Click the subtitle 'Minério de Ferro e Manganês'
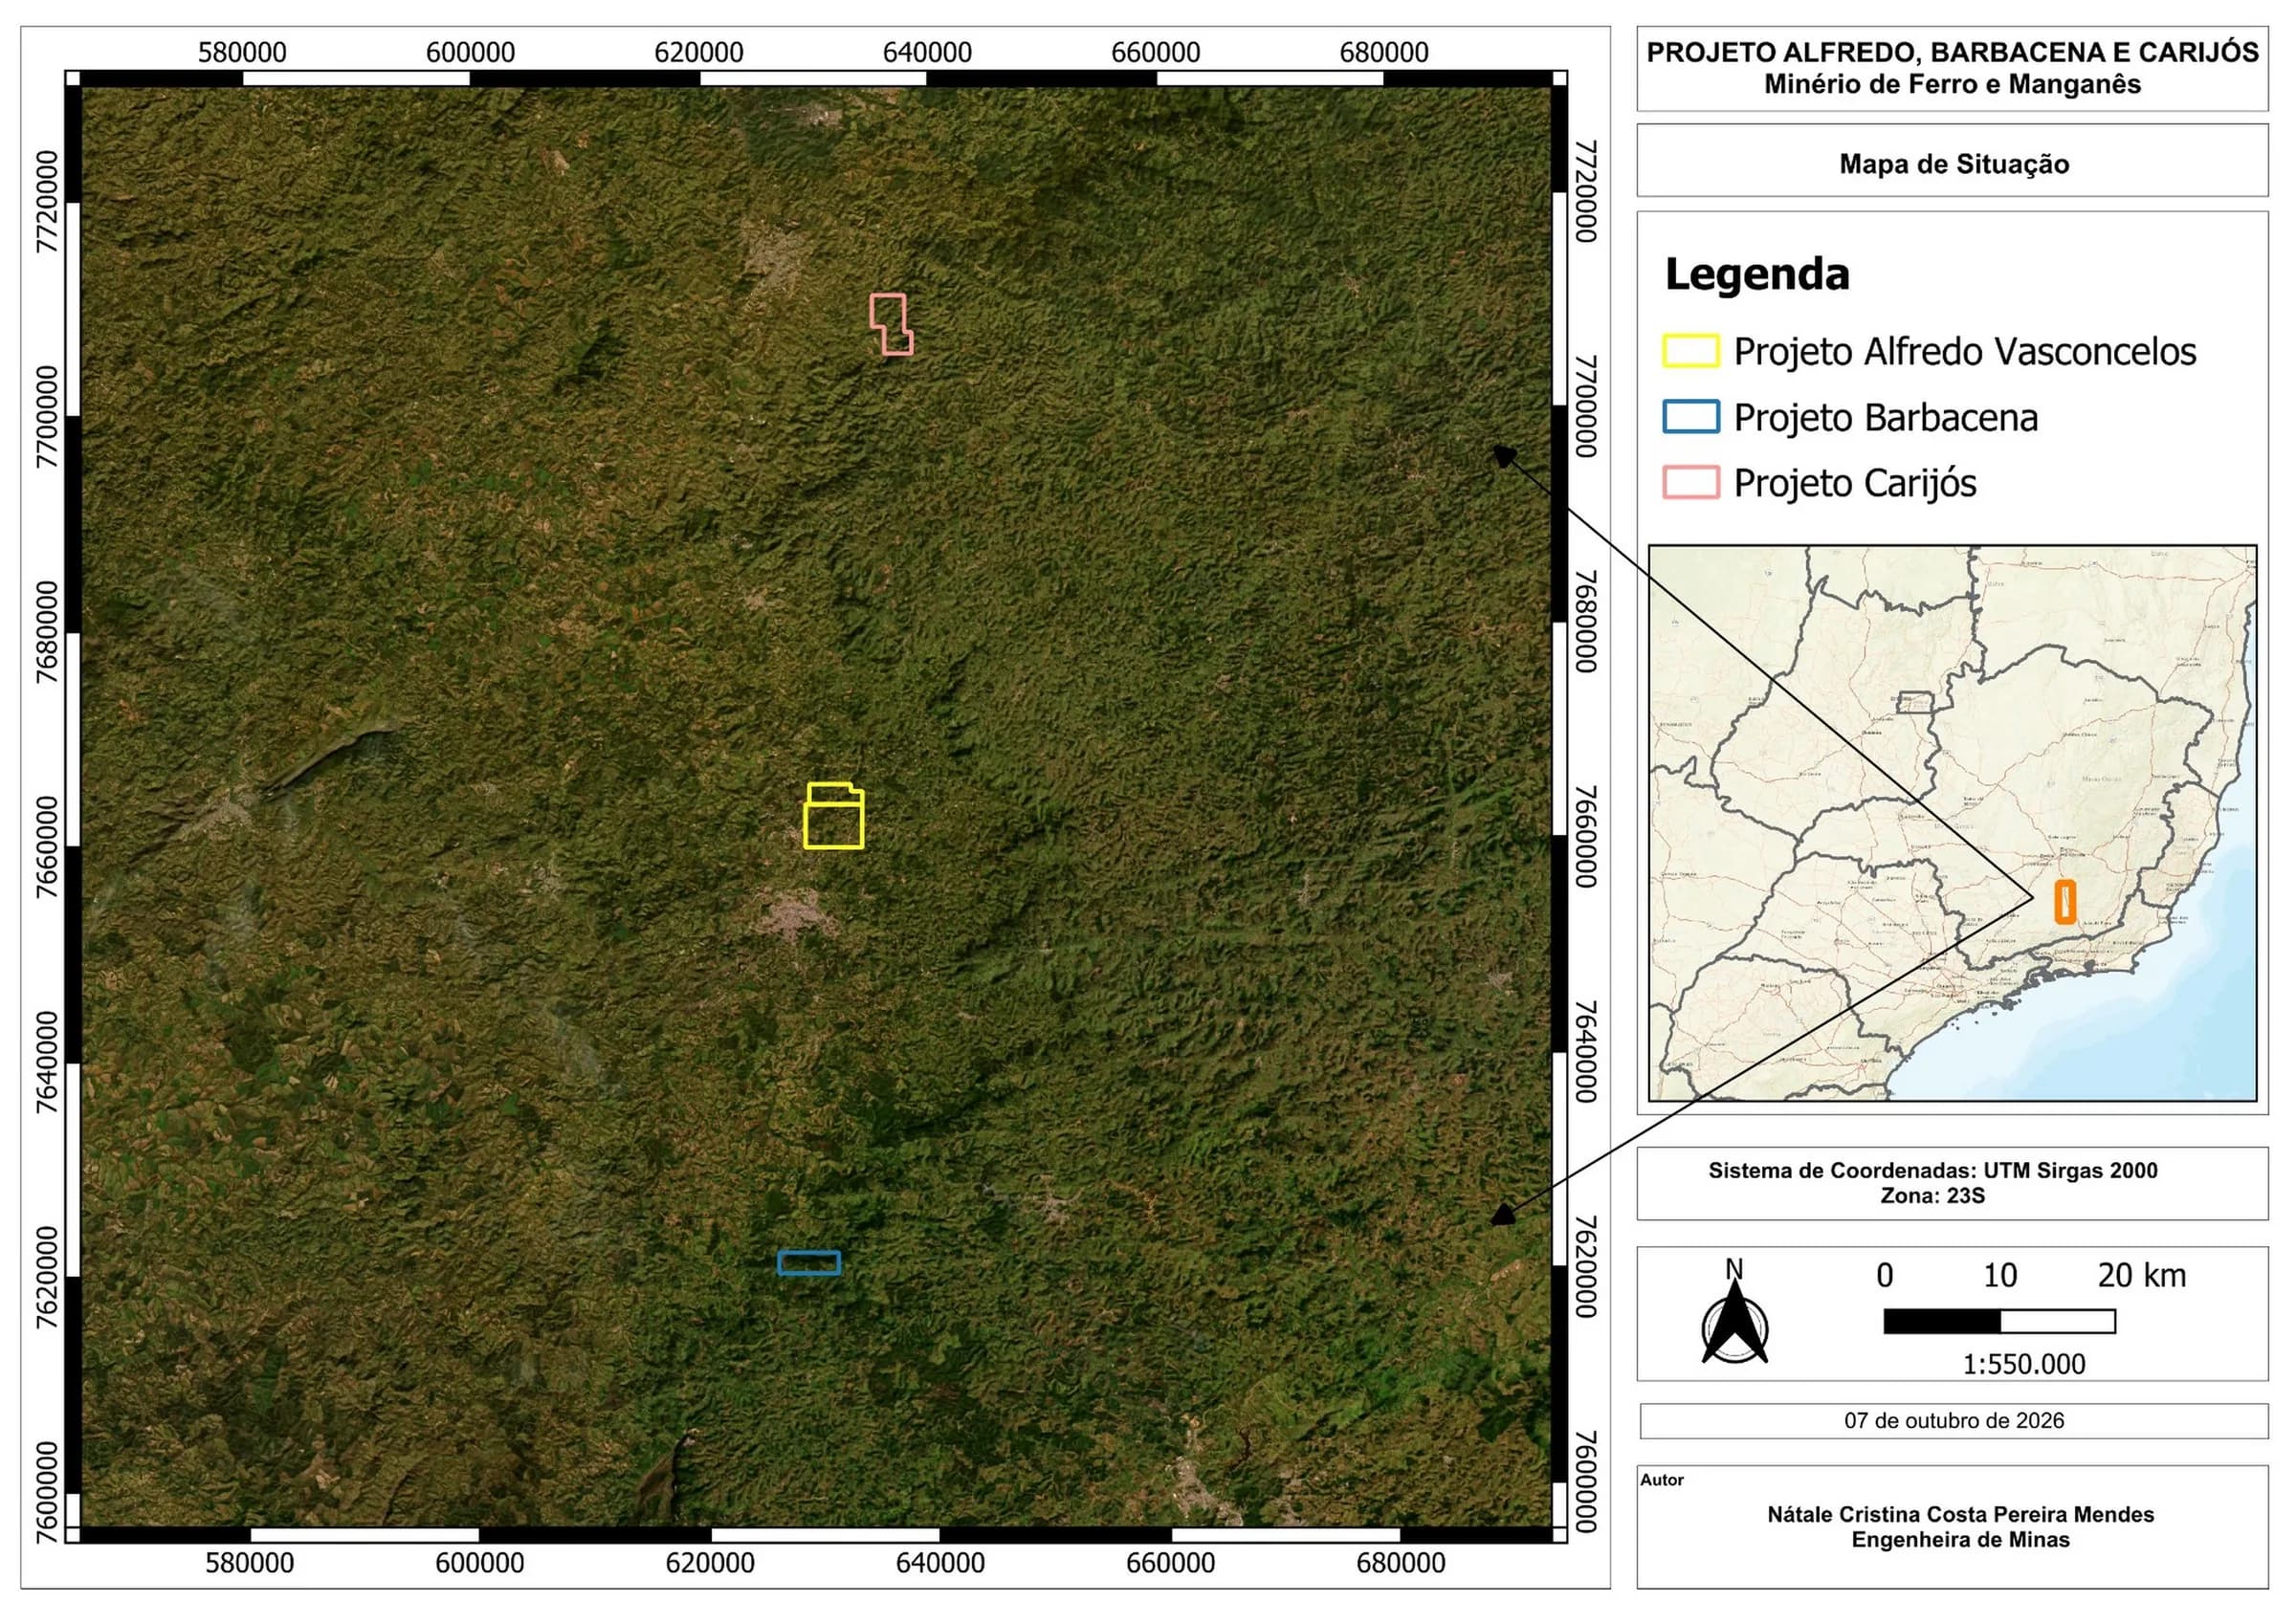 point(1952,84)
